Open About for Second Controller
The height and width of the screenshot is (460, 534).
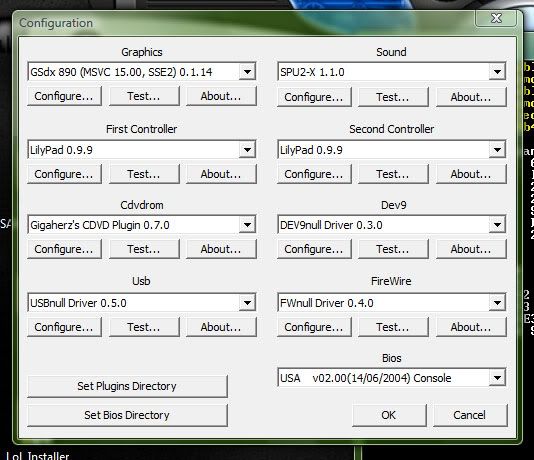point(471,174)
